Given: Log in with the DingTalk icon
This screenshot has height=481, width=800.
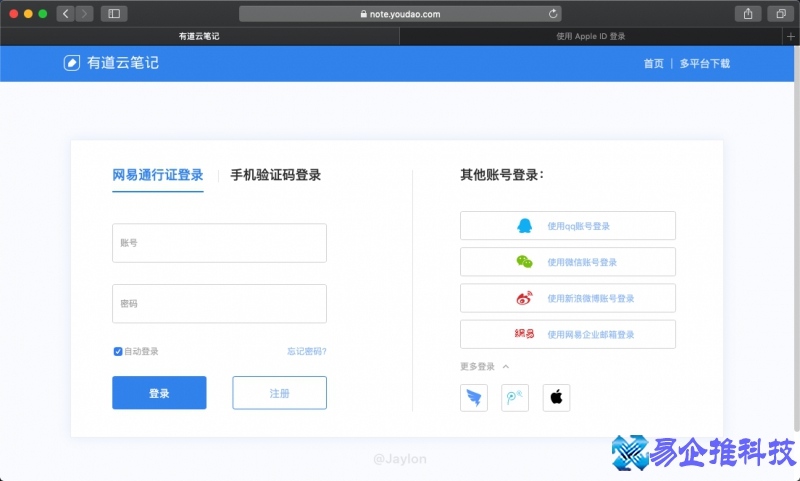Looking at the screenshot, I should tap(474, 397).
